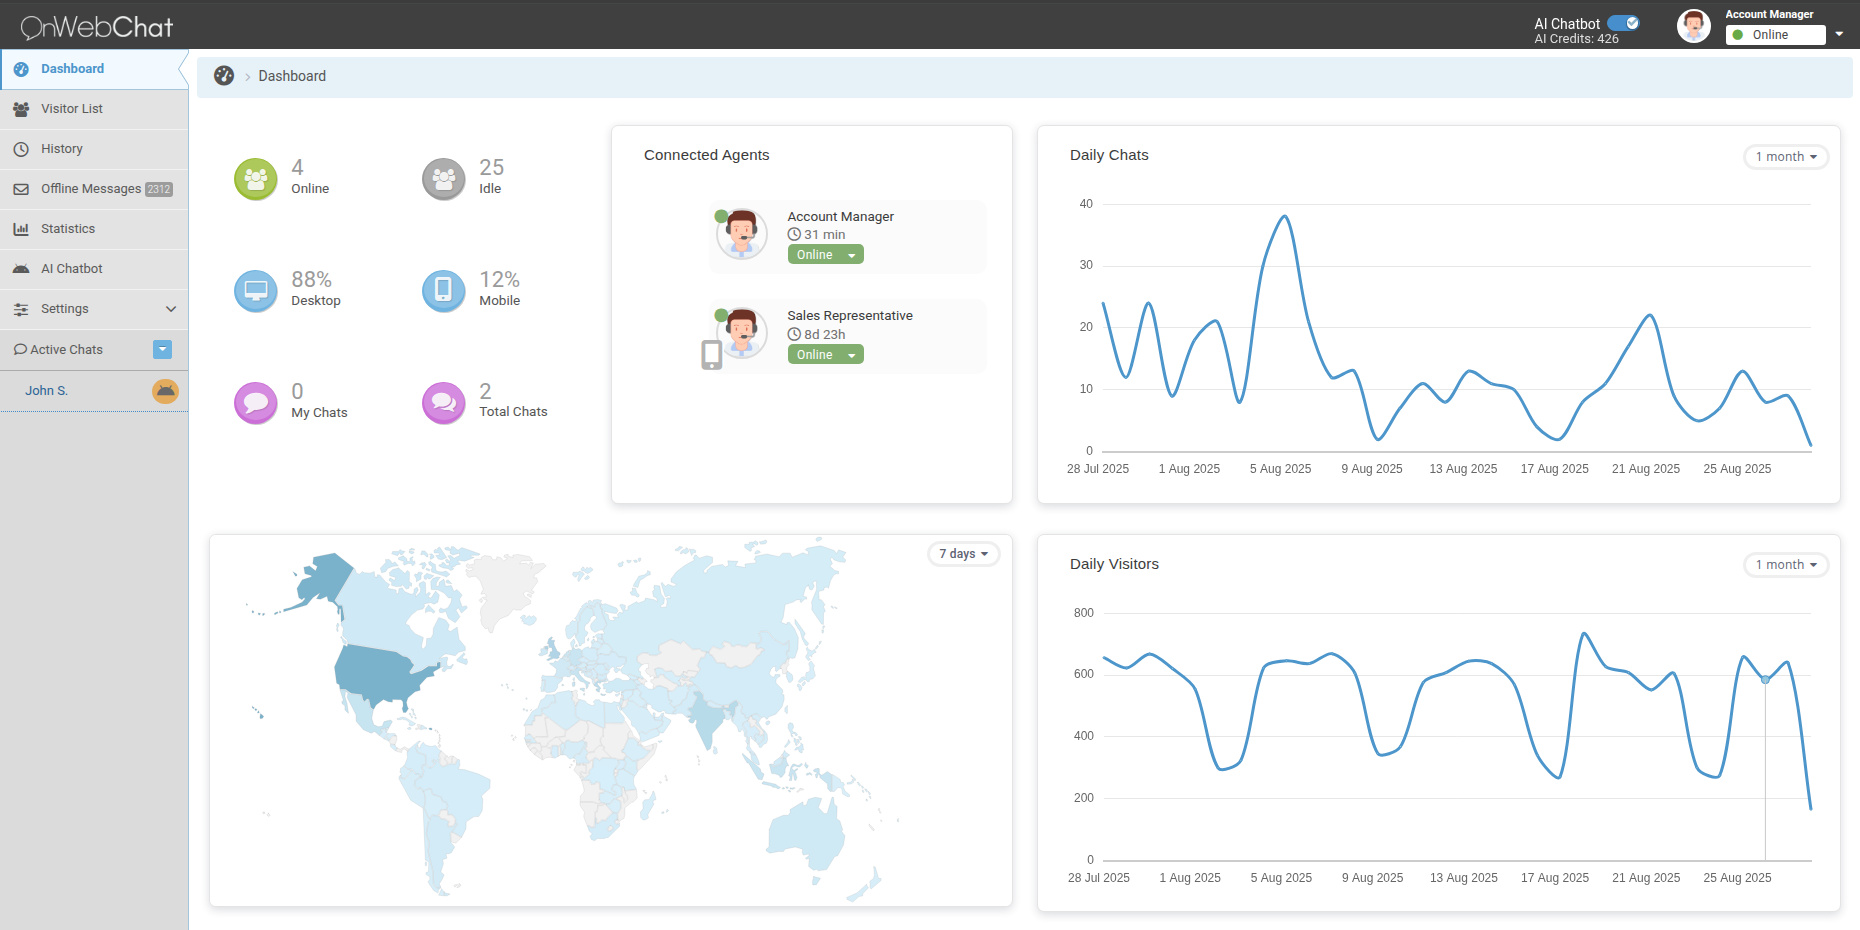The image size is (1860, 930).
Task: Expand the Settings sidebar menu
Action: point(94,309)
